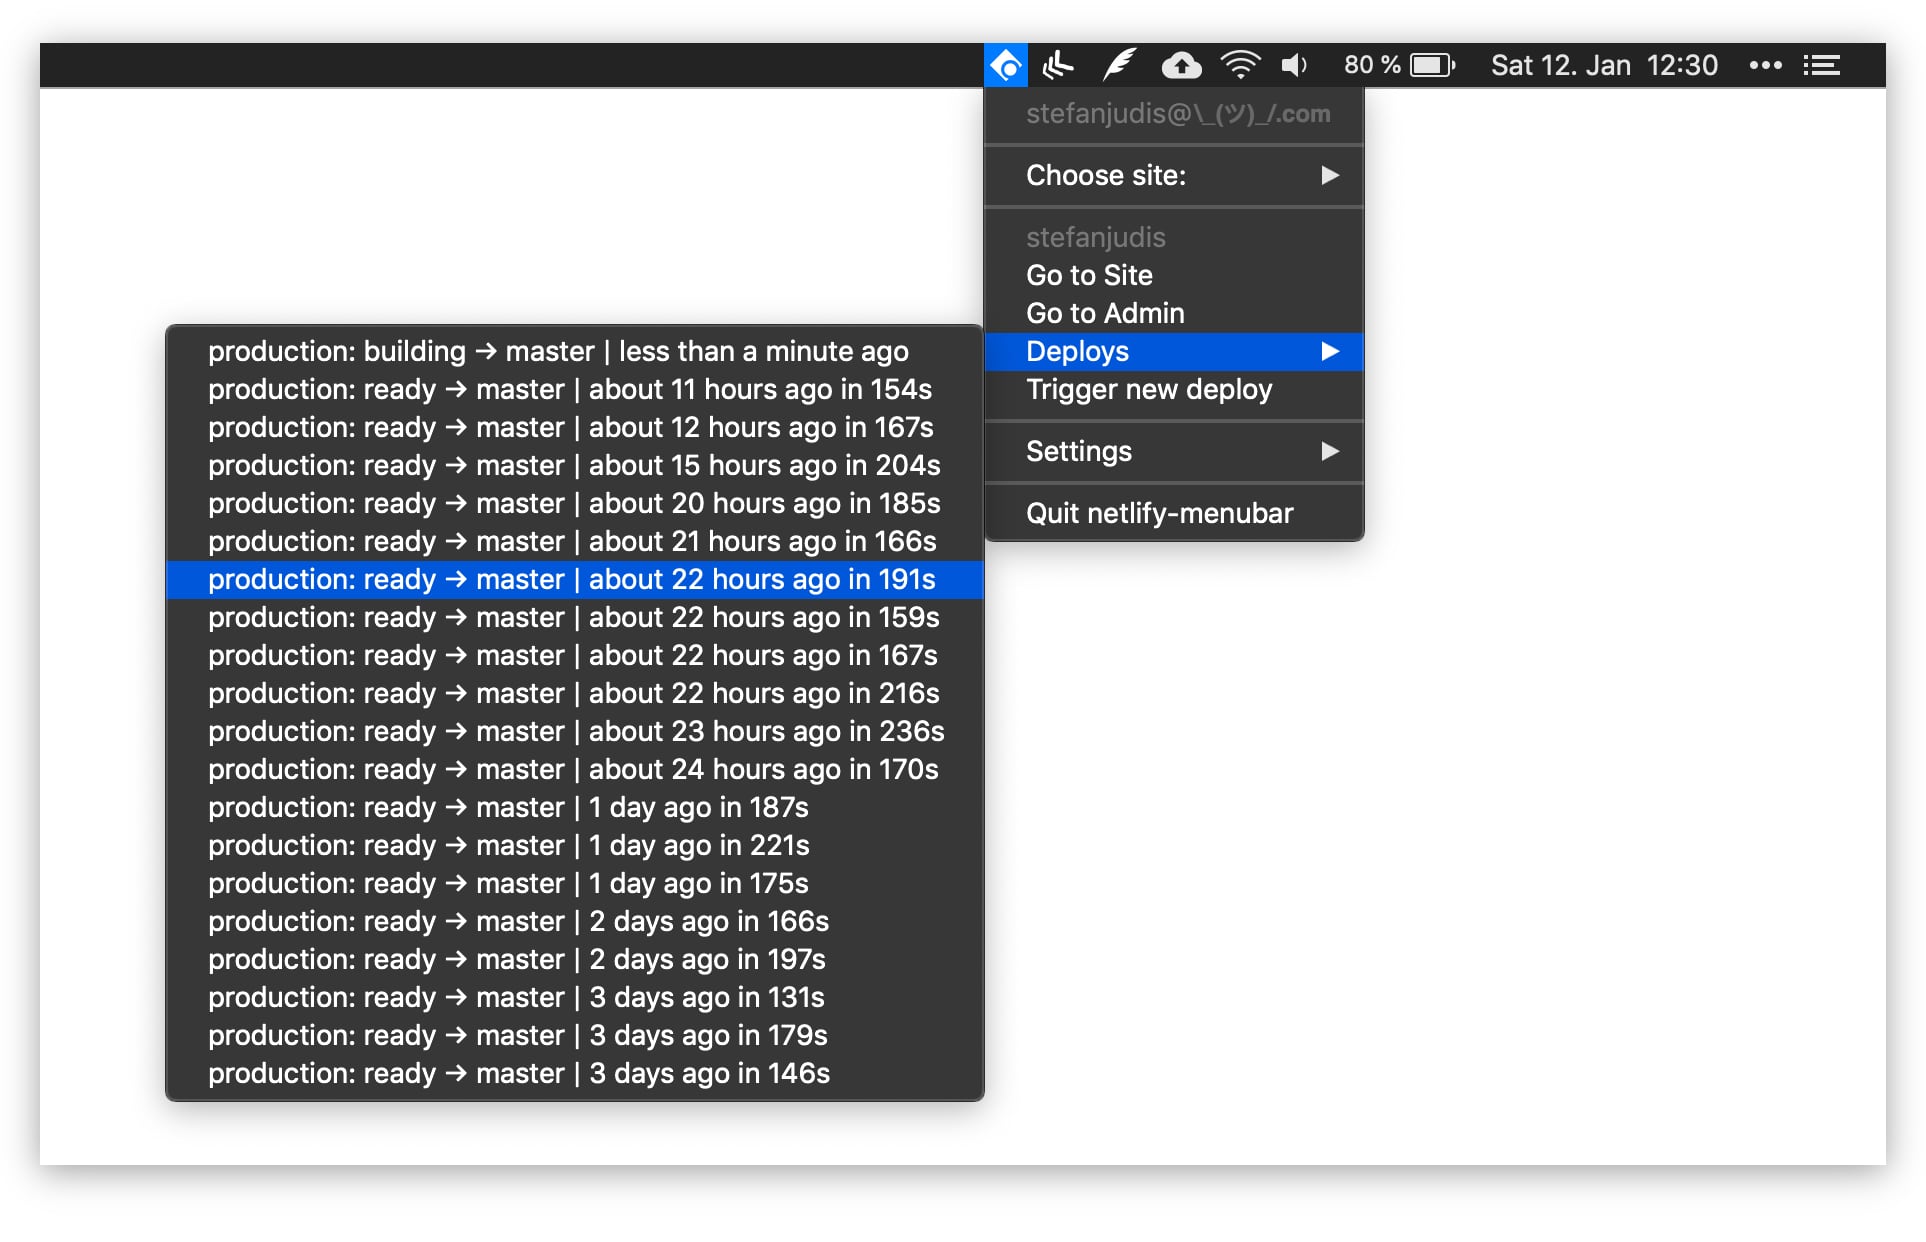Expand the Deploys submenu arrow
1926x1242 pixels.
(1329, 352)
